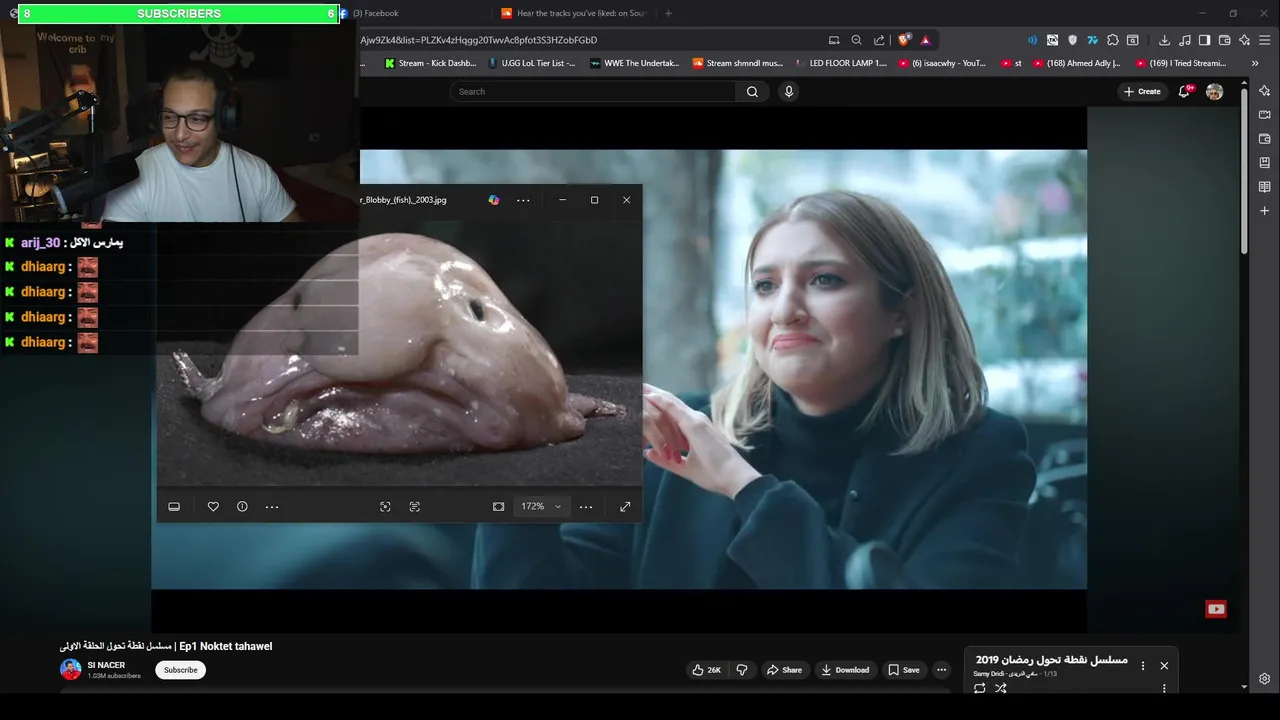This screenshot has height=720, width=1280.
Task: Toggle playlist shuffle icon
Action: (1001, 688)
